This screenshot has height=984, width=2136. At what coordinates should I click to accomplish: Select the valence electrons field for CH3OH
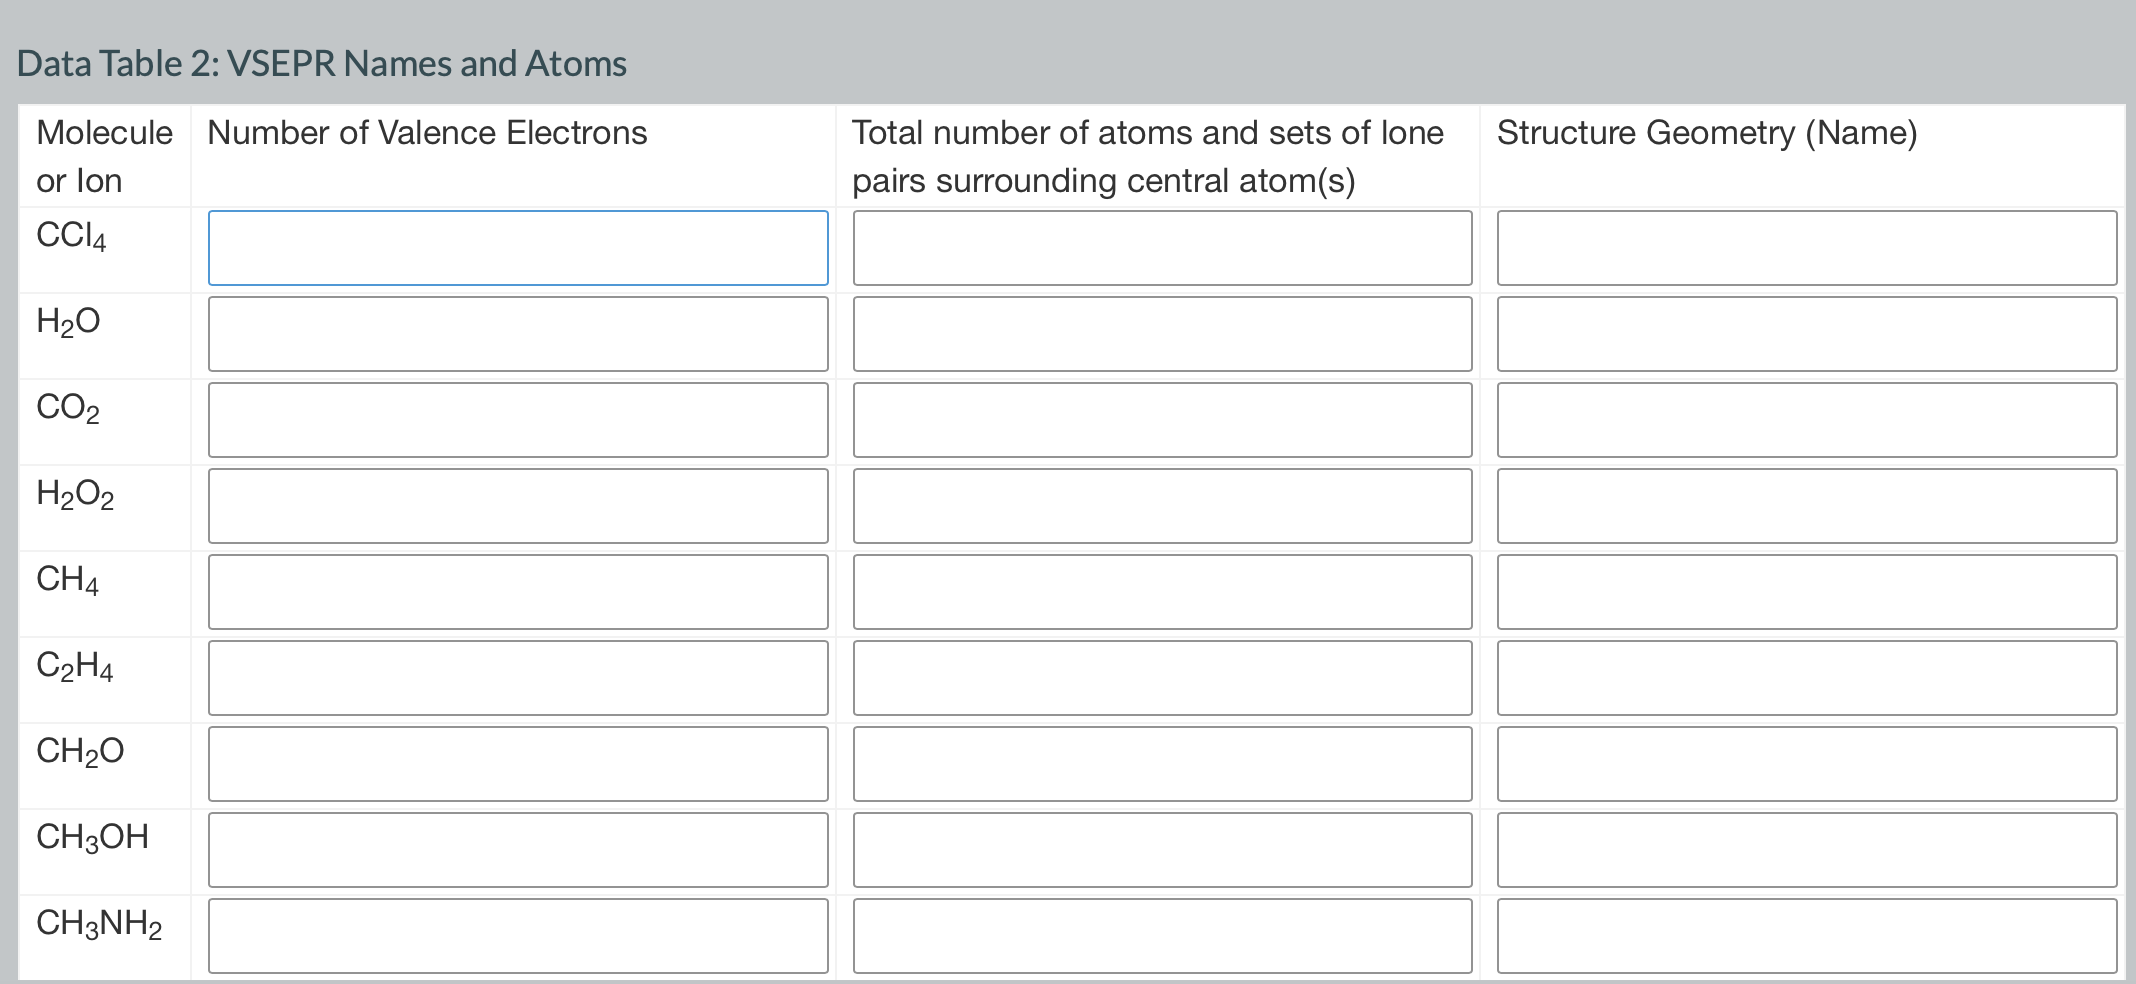coord(518,849)
